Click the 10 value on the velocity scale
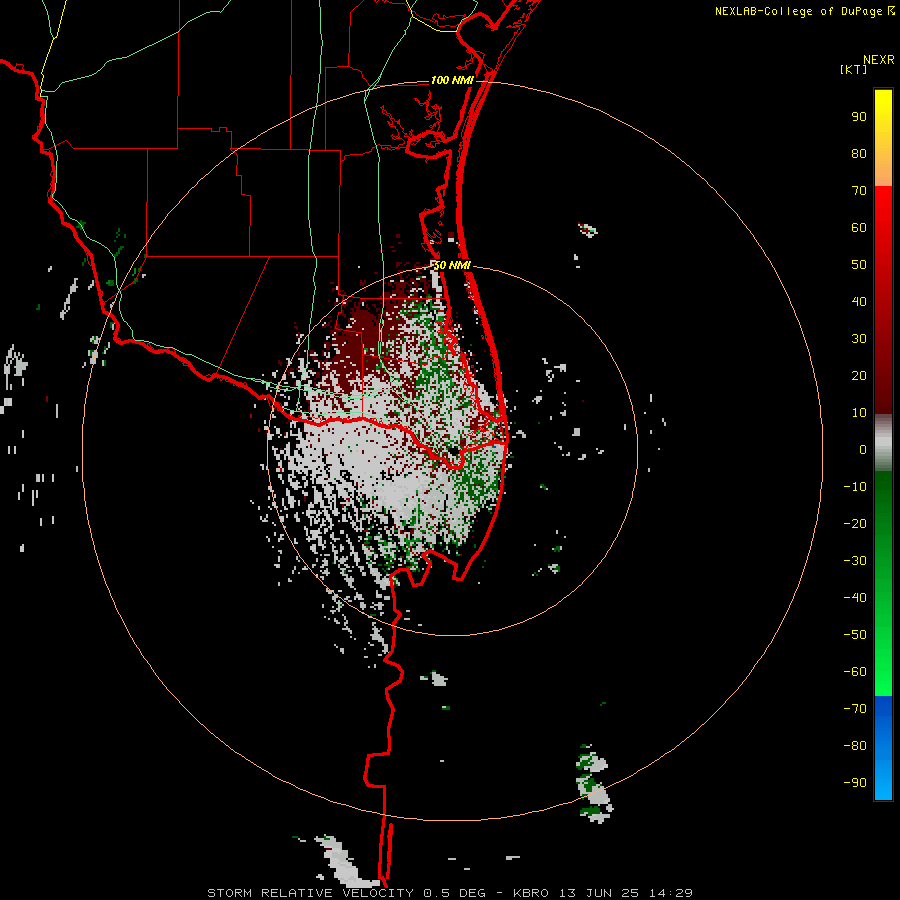The width and height of the screenshot is (900, 900). [859, 413]
